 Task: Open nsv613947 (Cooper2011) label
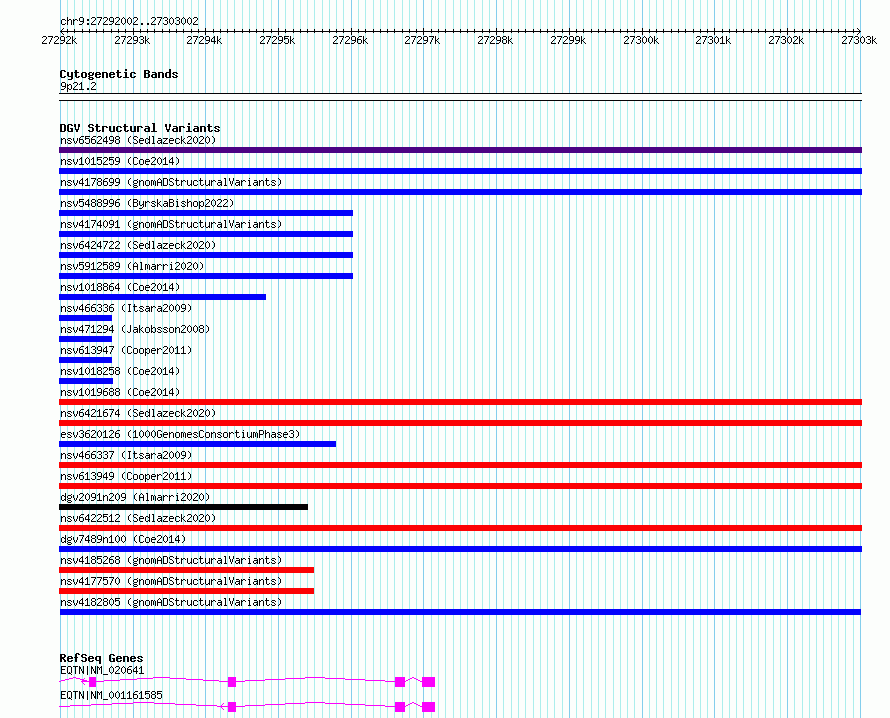126,350
